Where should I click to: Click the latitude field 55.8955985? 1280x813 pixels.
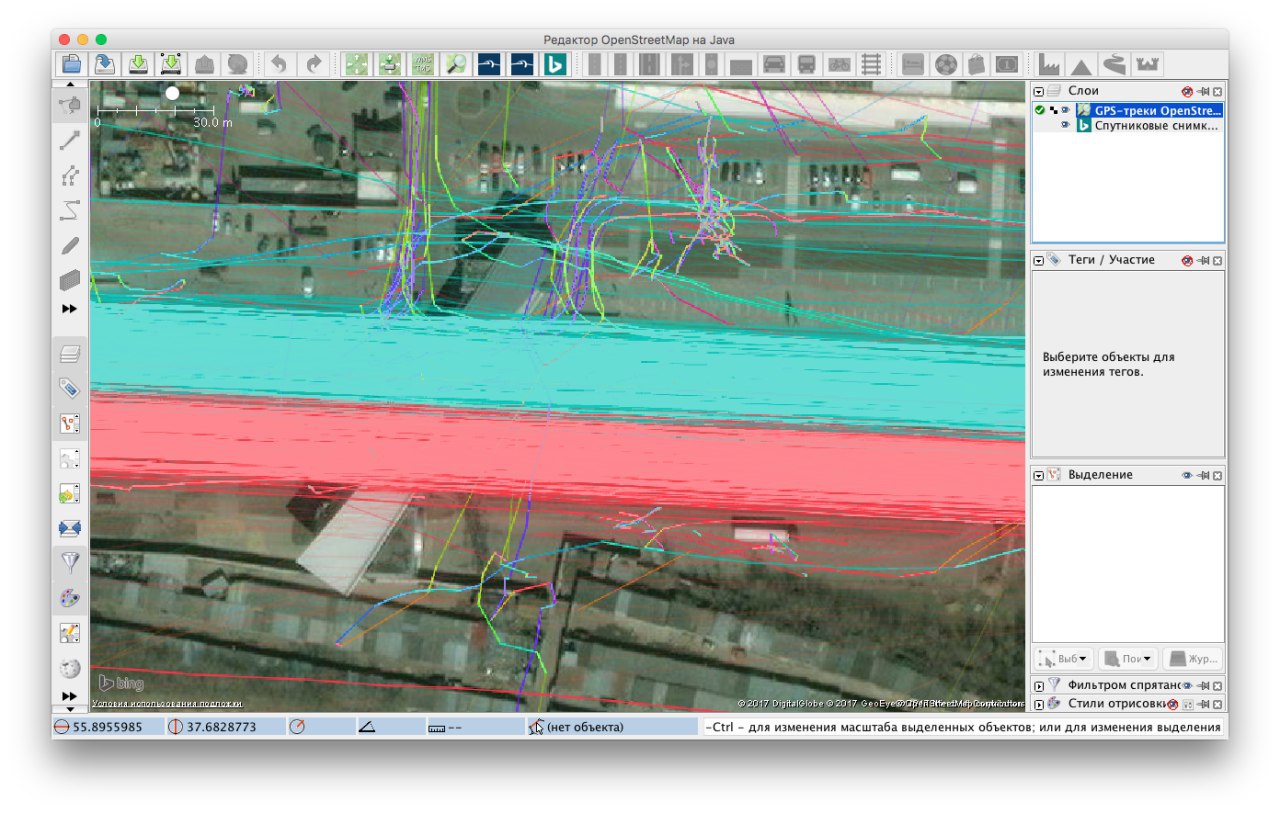(109, 727)
